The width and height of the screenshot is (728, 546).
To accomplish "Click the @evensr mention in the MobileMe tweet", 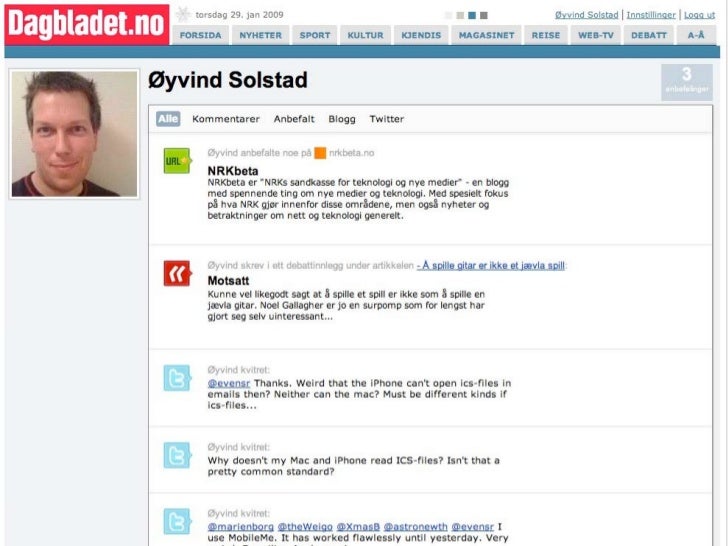I will [473, 526].
